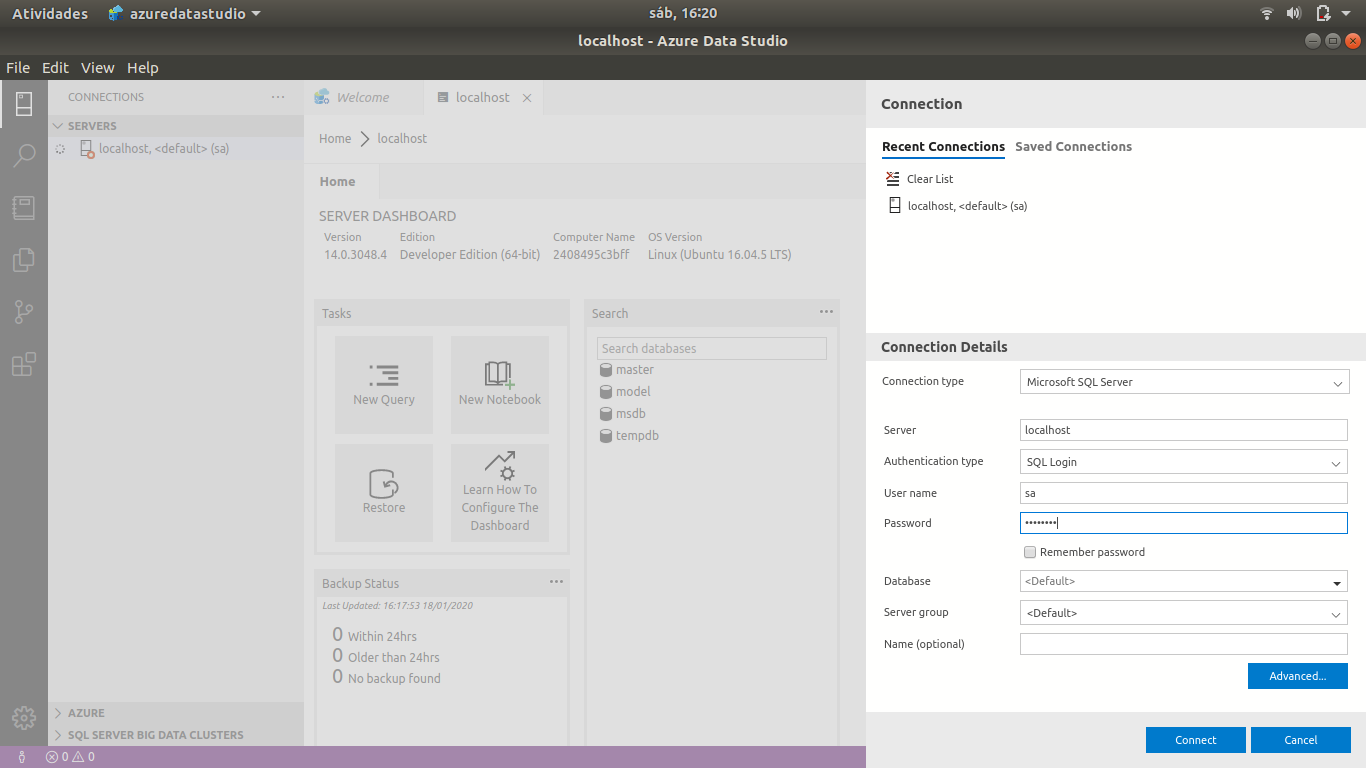This screenshot has height=768, width=1366.
Task: Click the Password input field
Action: click(1184, 523)
